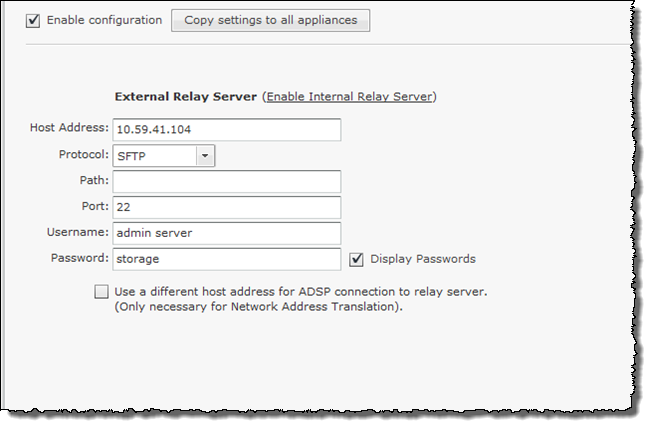653x428 pixels.
Task: Uncheck the Enable configuration checkbox
Action: (x=33, y=20)
